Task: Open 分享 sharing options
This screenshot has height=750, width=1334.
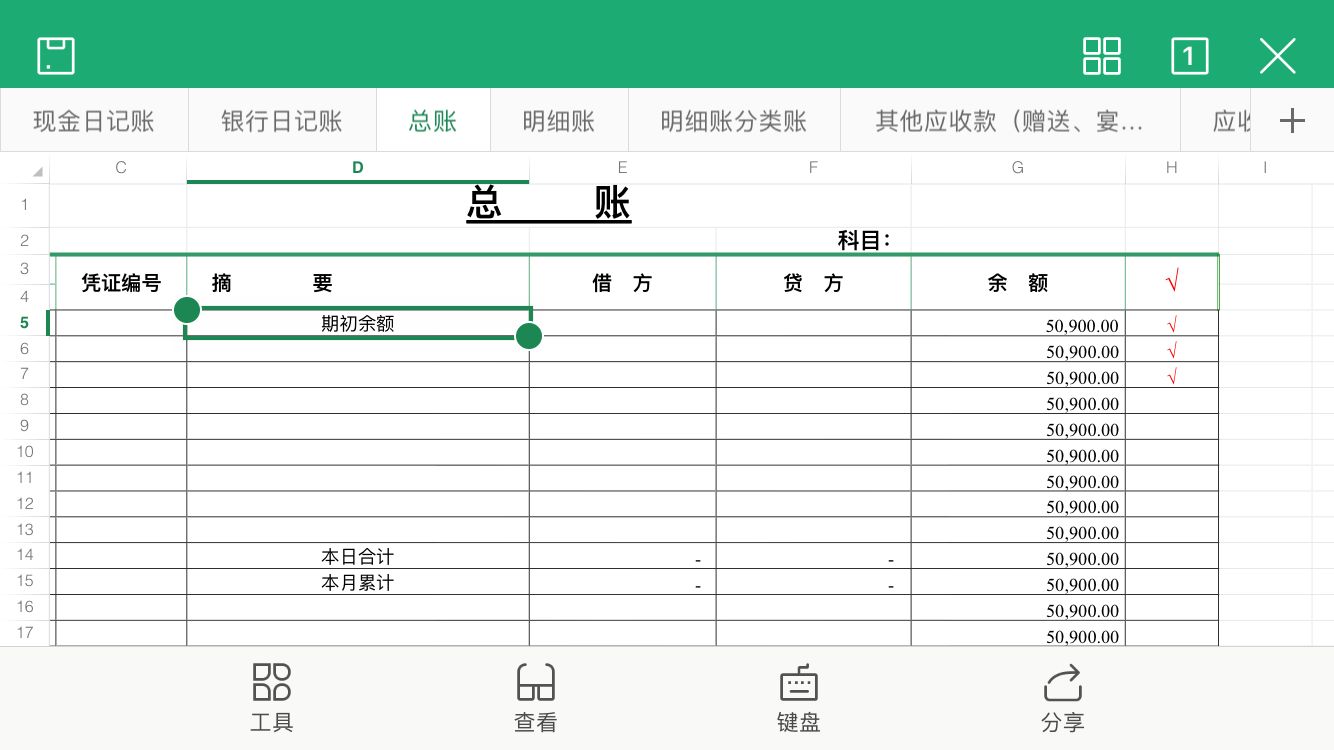Action: (1063, 697)
